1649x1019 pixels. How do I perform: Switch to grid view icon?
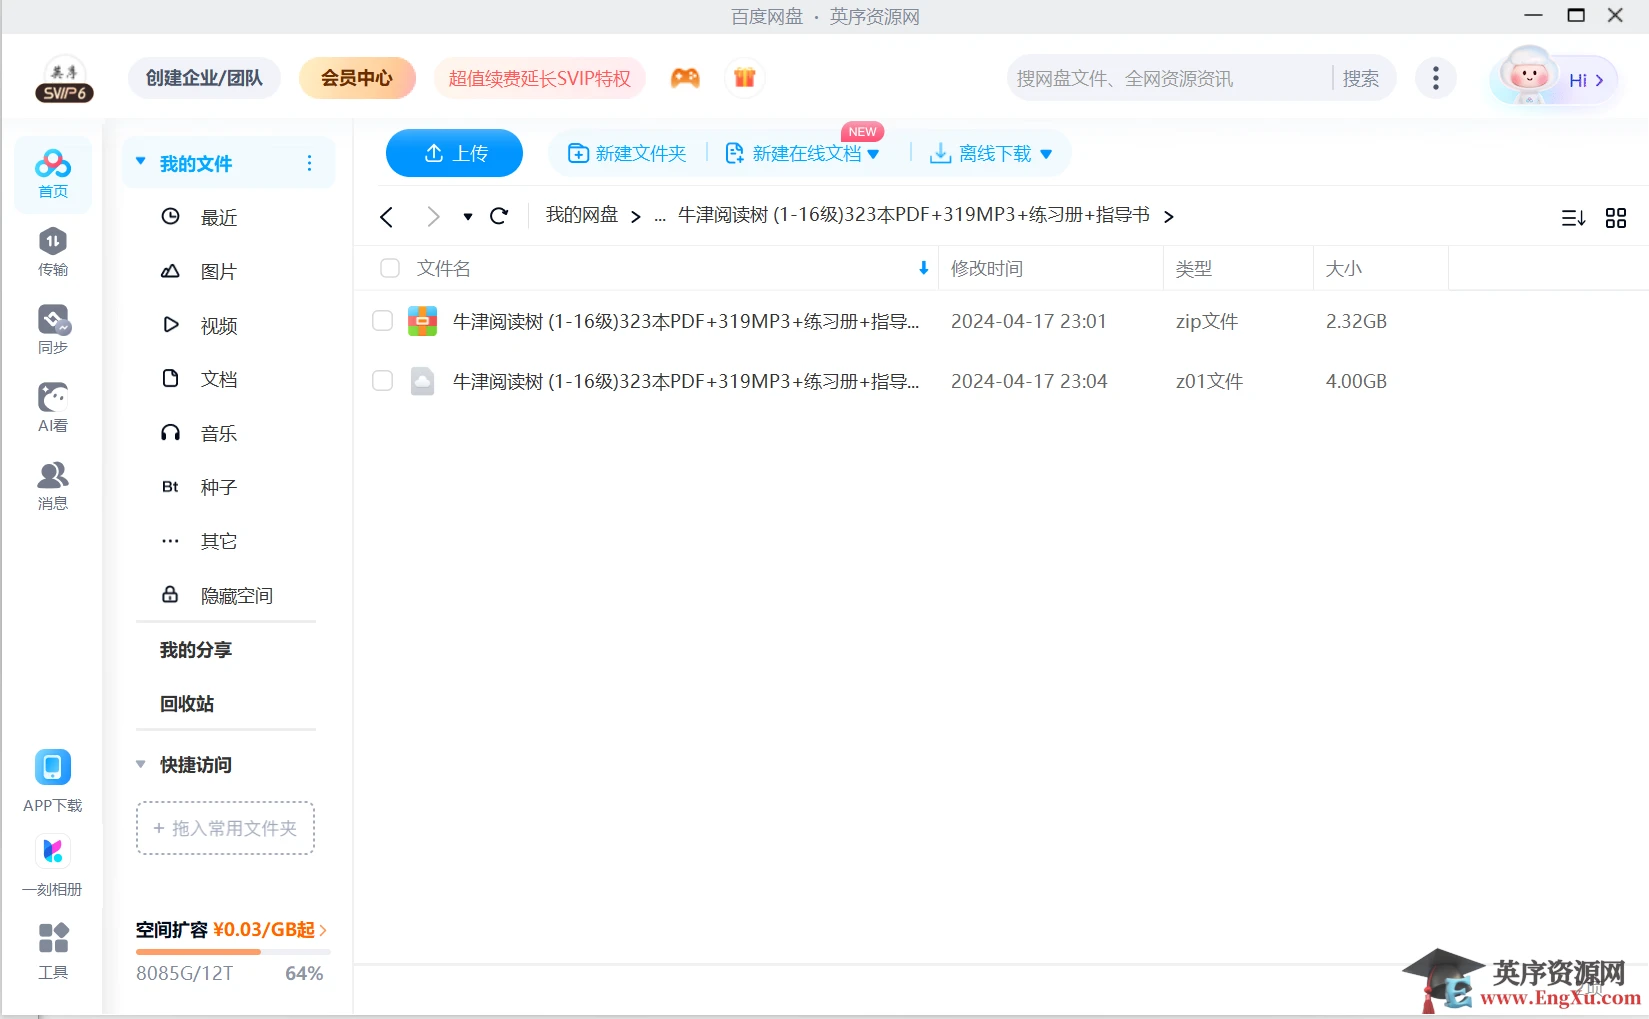[x=1616, y=217]
